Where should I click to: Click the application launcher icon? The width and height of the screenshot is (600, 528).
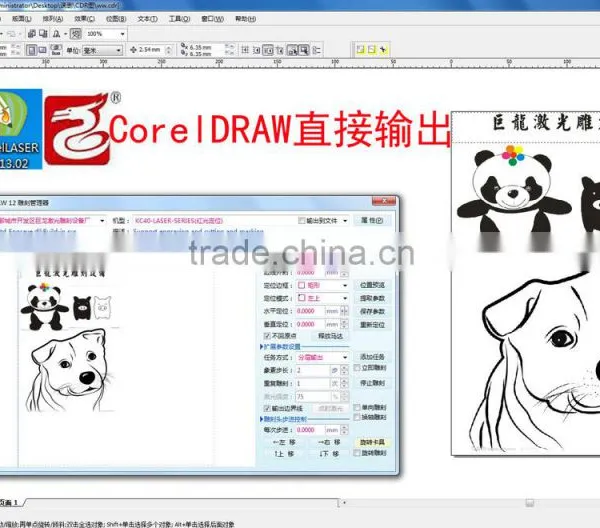coord(57,34)
